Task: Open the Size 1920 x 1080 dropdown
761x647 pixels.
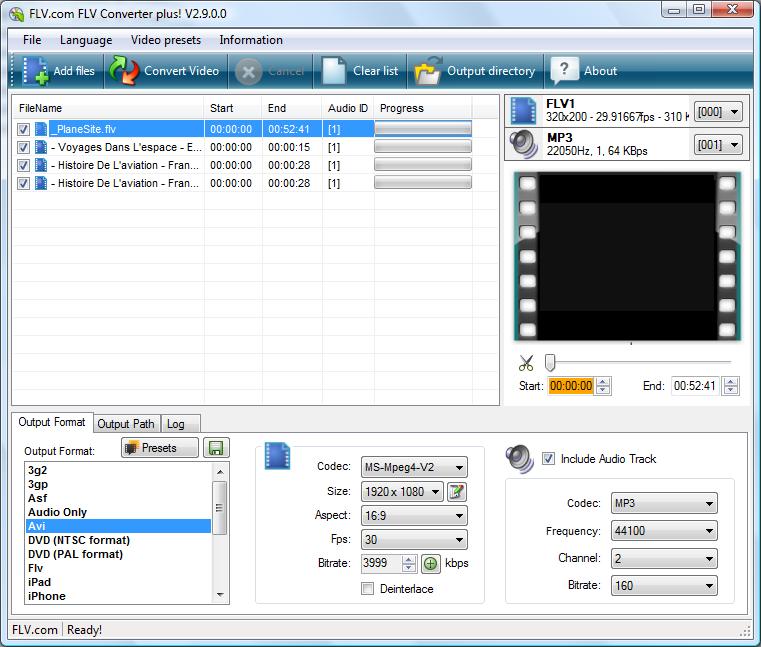Action: pyautogui.click(x=402, y=492)
